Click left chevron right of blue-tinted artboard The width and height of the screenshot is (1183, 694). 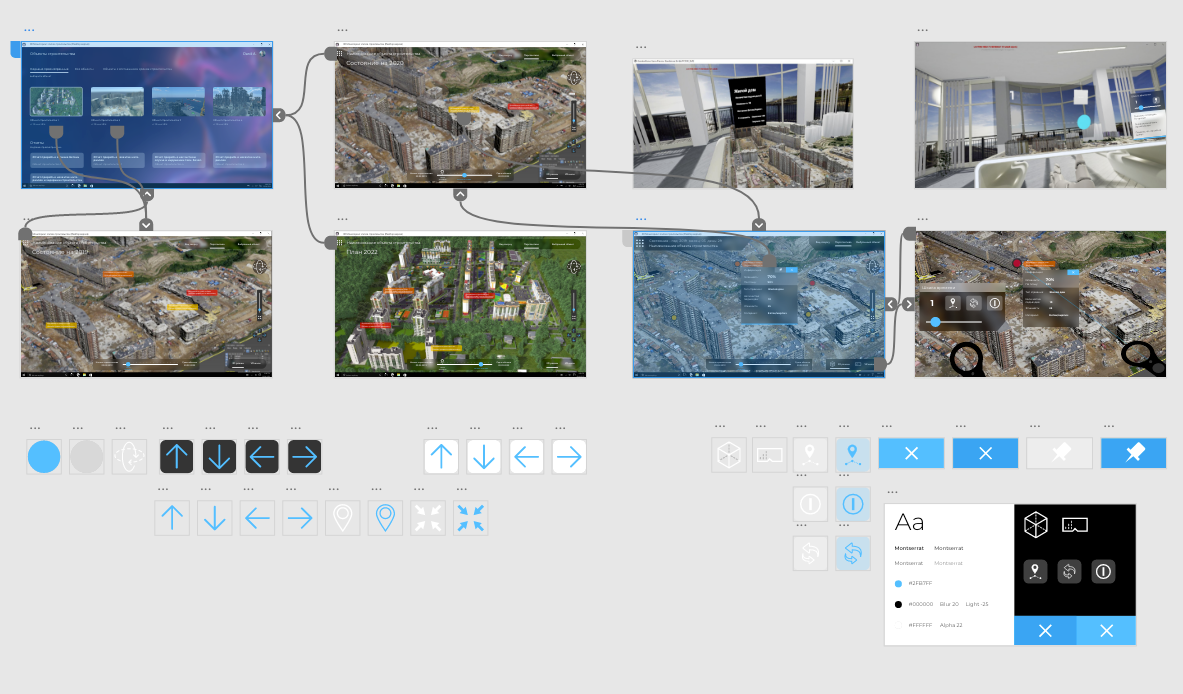coord(891,304)
